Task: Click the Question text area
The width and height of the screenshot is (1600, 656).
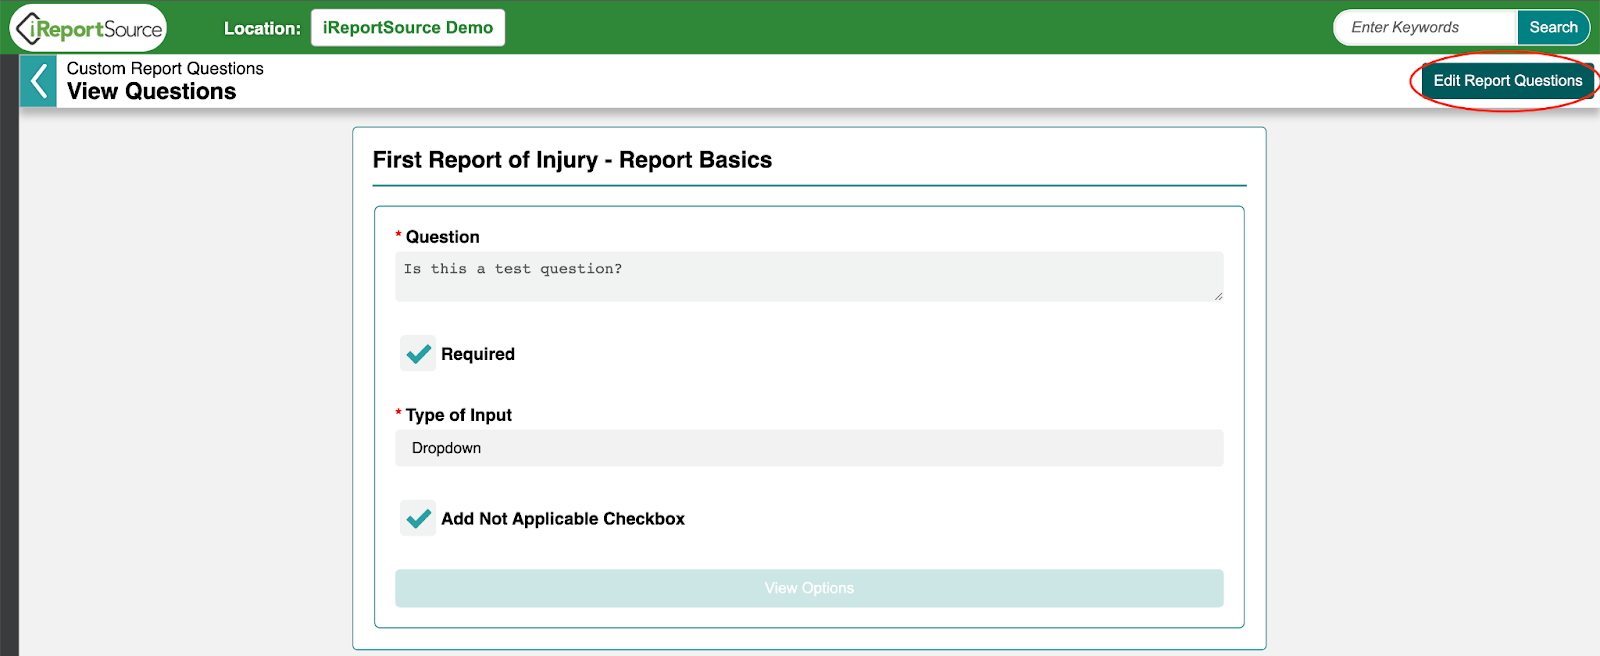Action: click(809, 276)
